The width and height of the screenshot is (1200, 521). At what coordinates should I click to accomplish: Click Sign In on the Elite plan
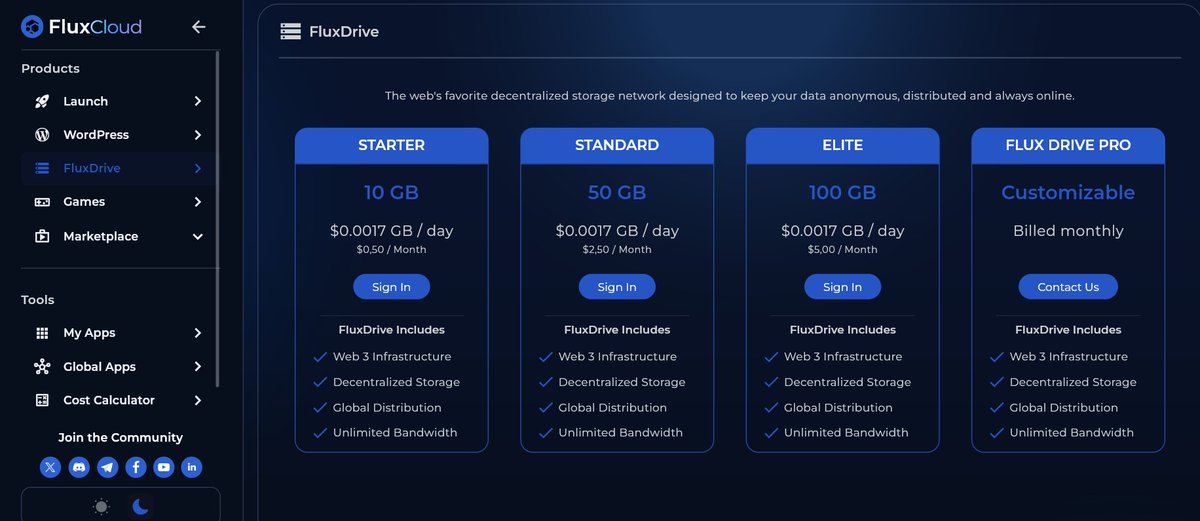coord(842,287)
